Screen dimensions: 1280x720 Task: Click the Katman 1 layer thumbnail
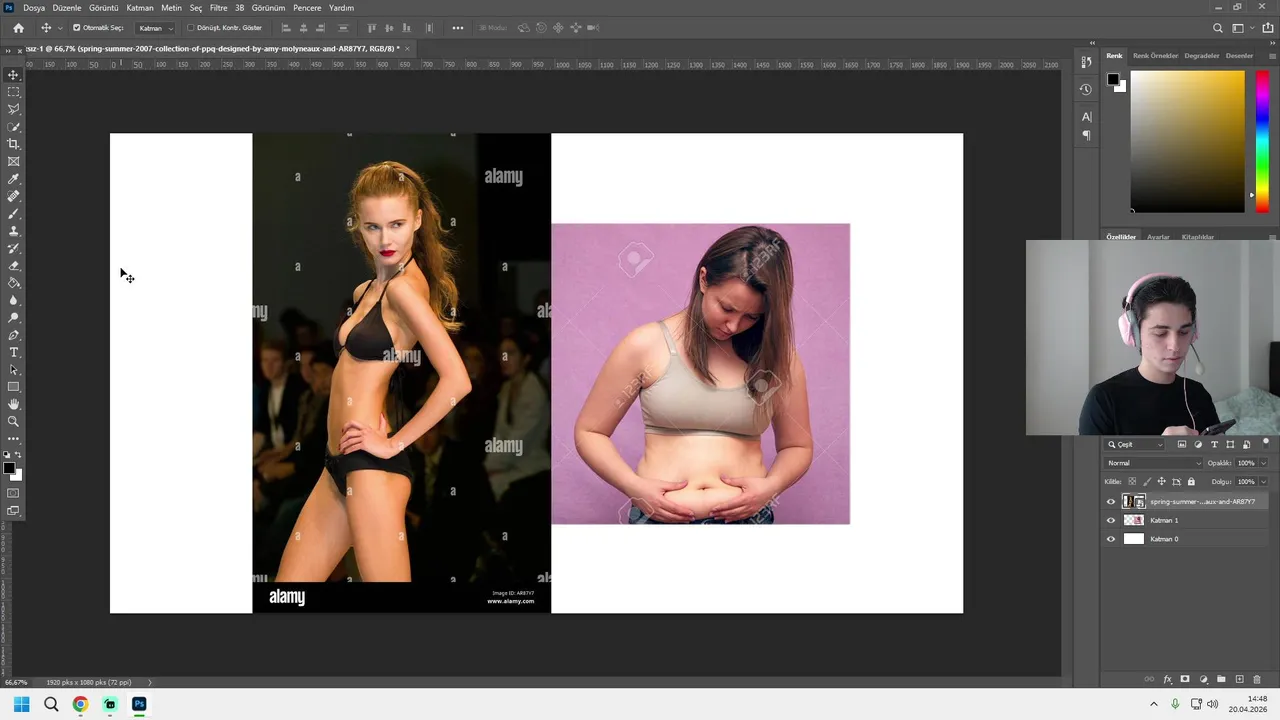point(1134,520)
